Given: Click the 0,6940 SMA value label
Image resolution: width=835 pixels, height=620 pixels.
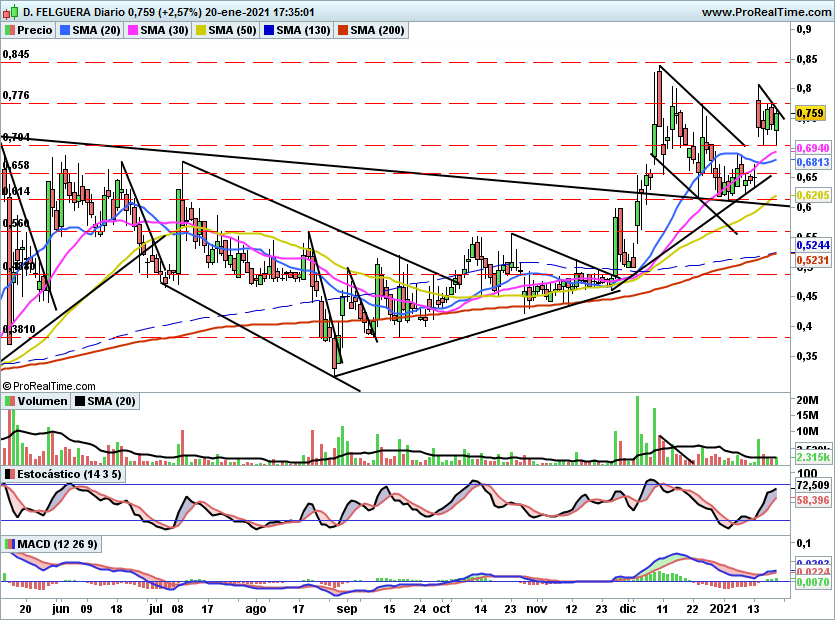Looking at the screenshot, I should pos(813,148).
